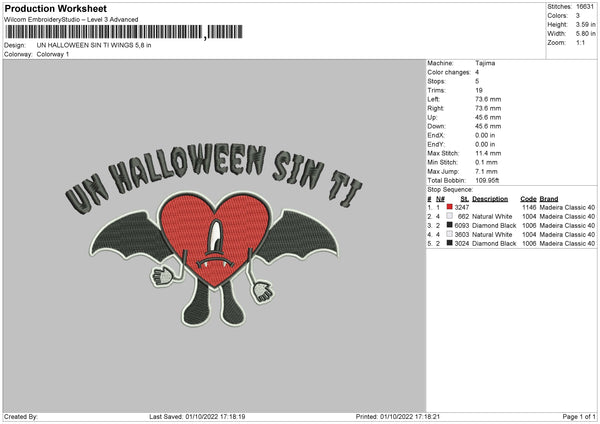Click the 3024 Diamond Black swatch

pyautogui.click(x=452, y=242)
